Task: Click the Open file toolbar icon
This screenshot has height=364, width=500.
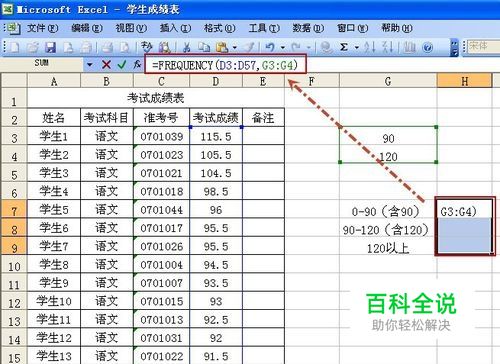Action: pos(32,47)
